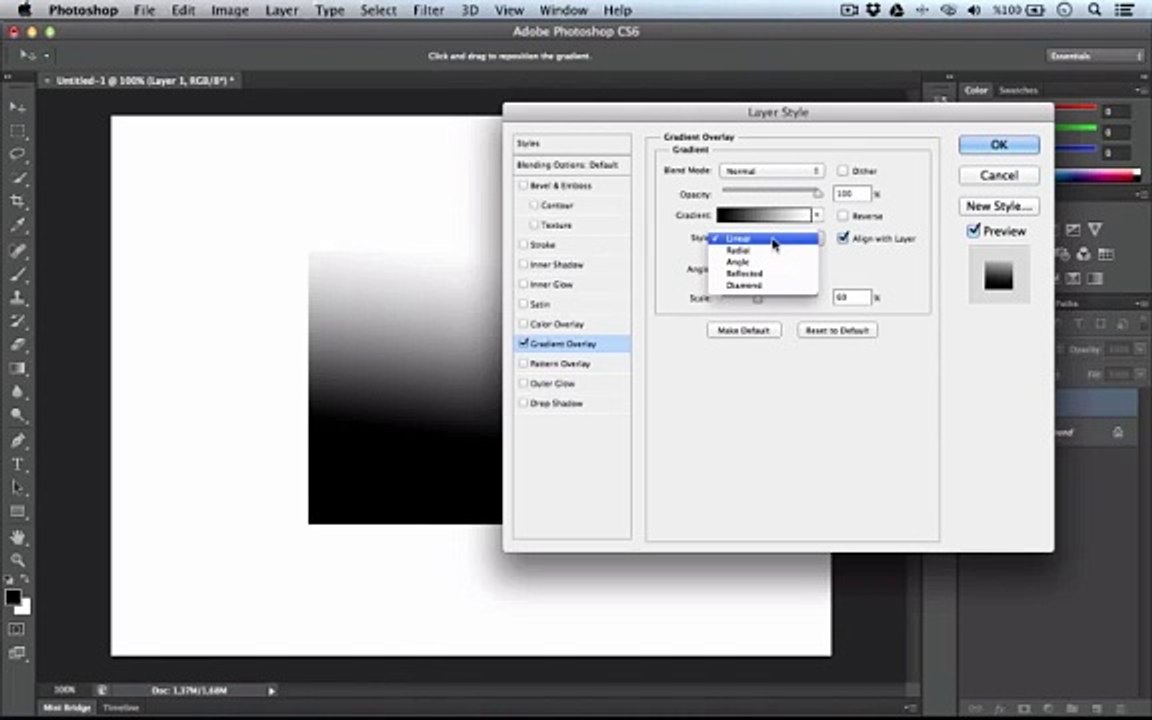Image resolution: width=1152 pixels, height=720 pixels.
Task: Select Blending Options: Default row
Action: pyautogui.click(x=572, y=165)
